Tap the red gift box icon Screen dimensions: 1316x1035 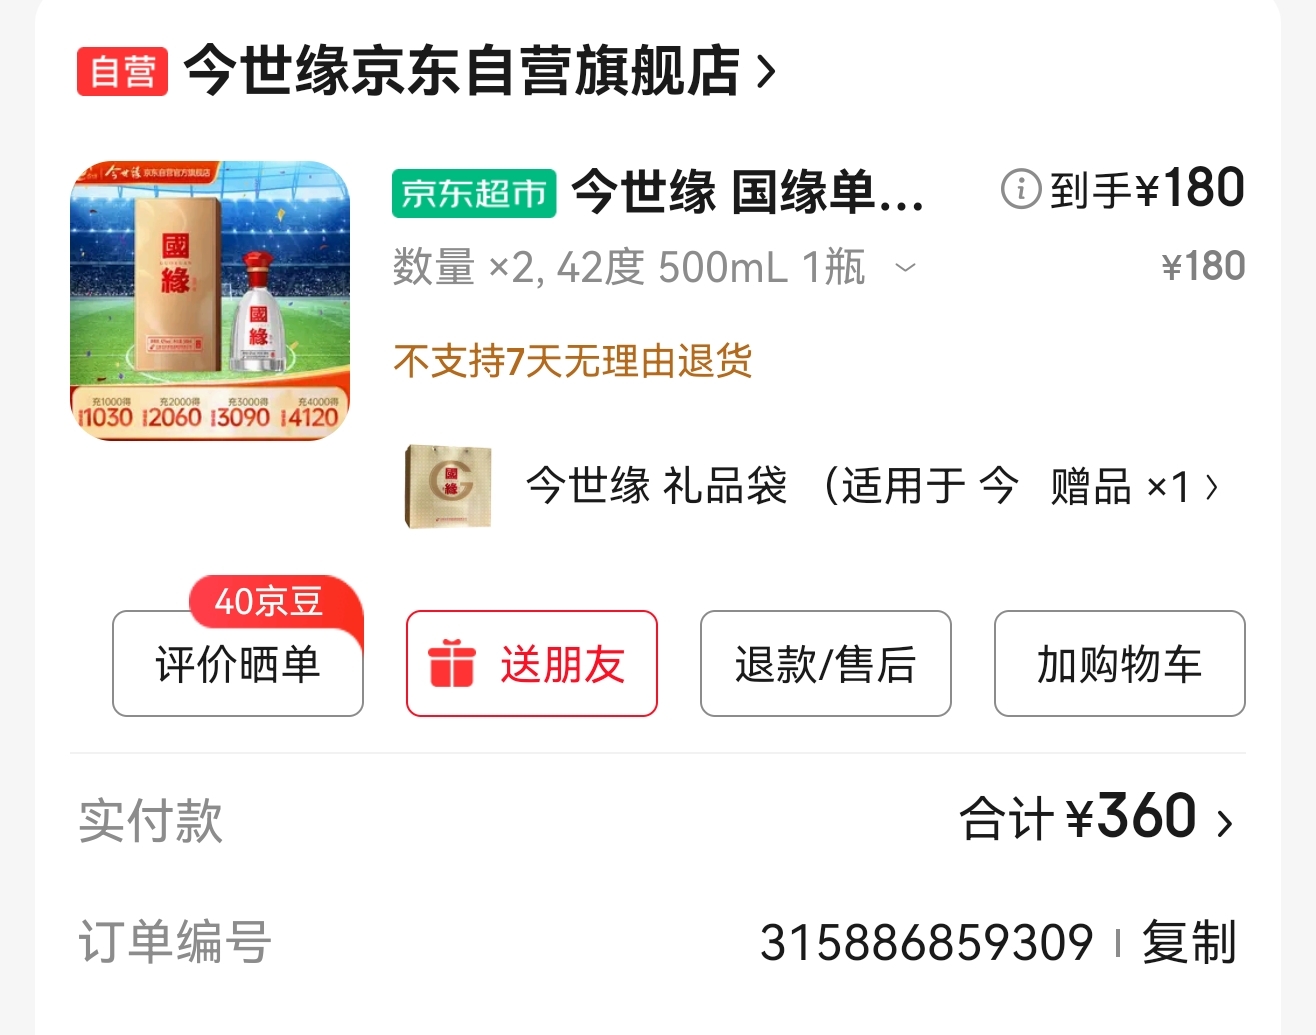451,664
